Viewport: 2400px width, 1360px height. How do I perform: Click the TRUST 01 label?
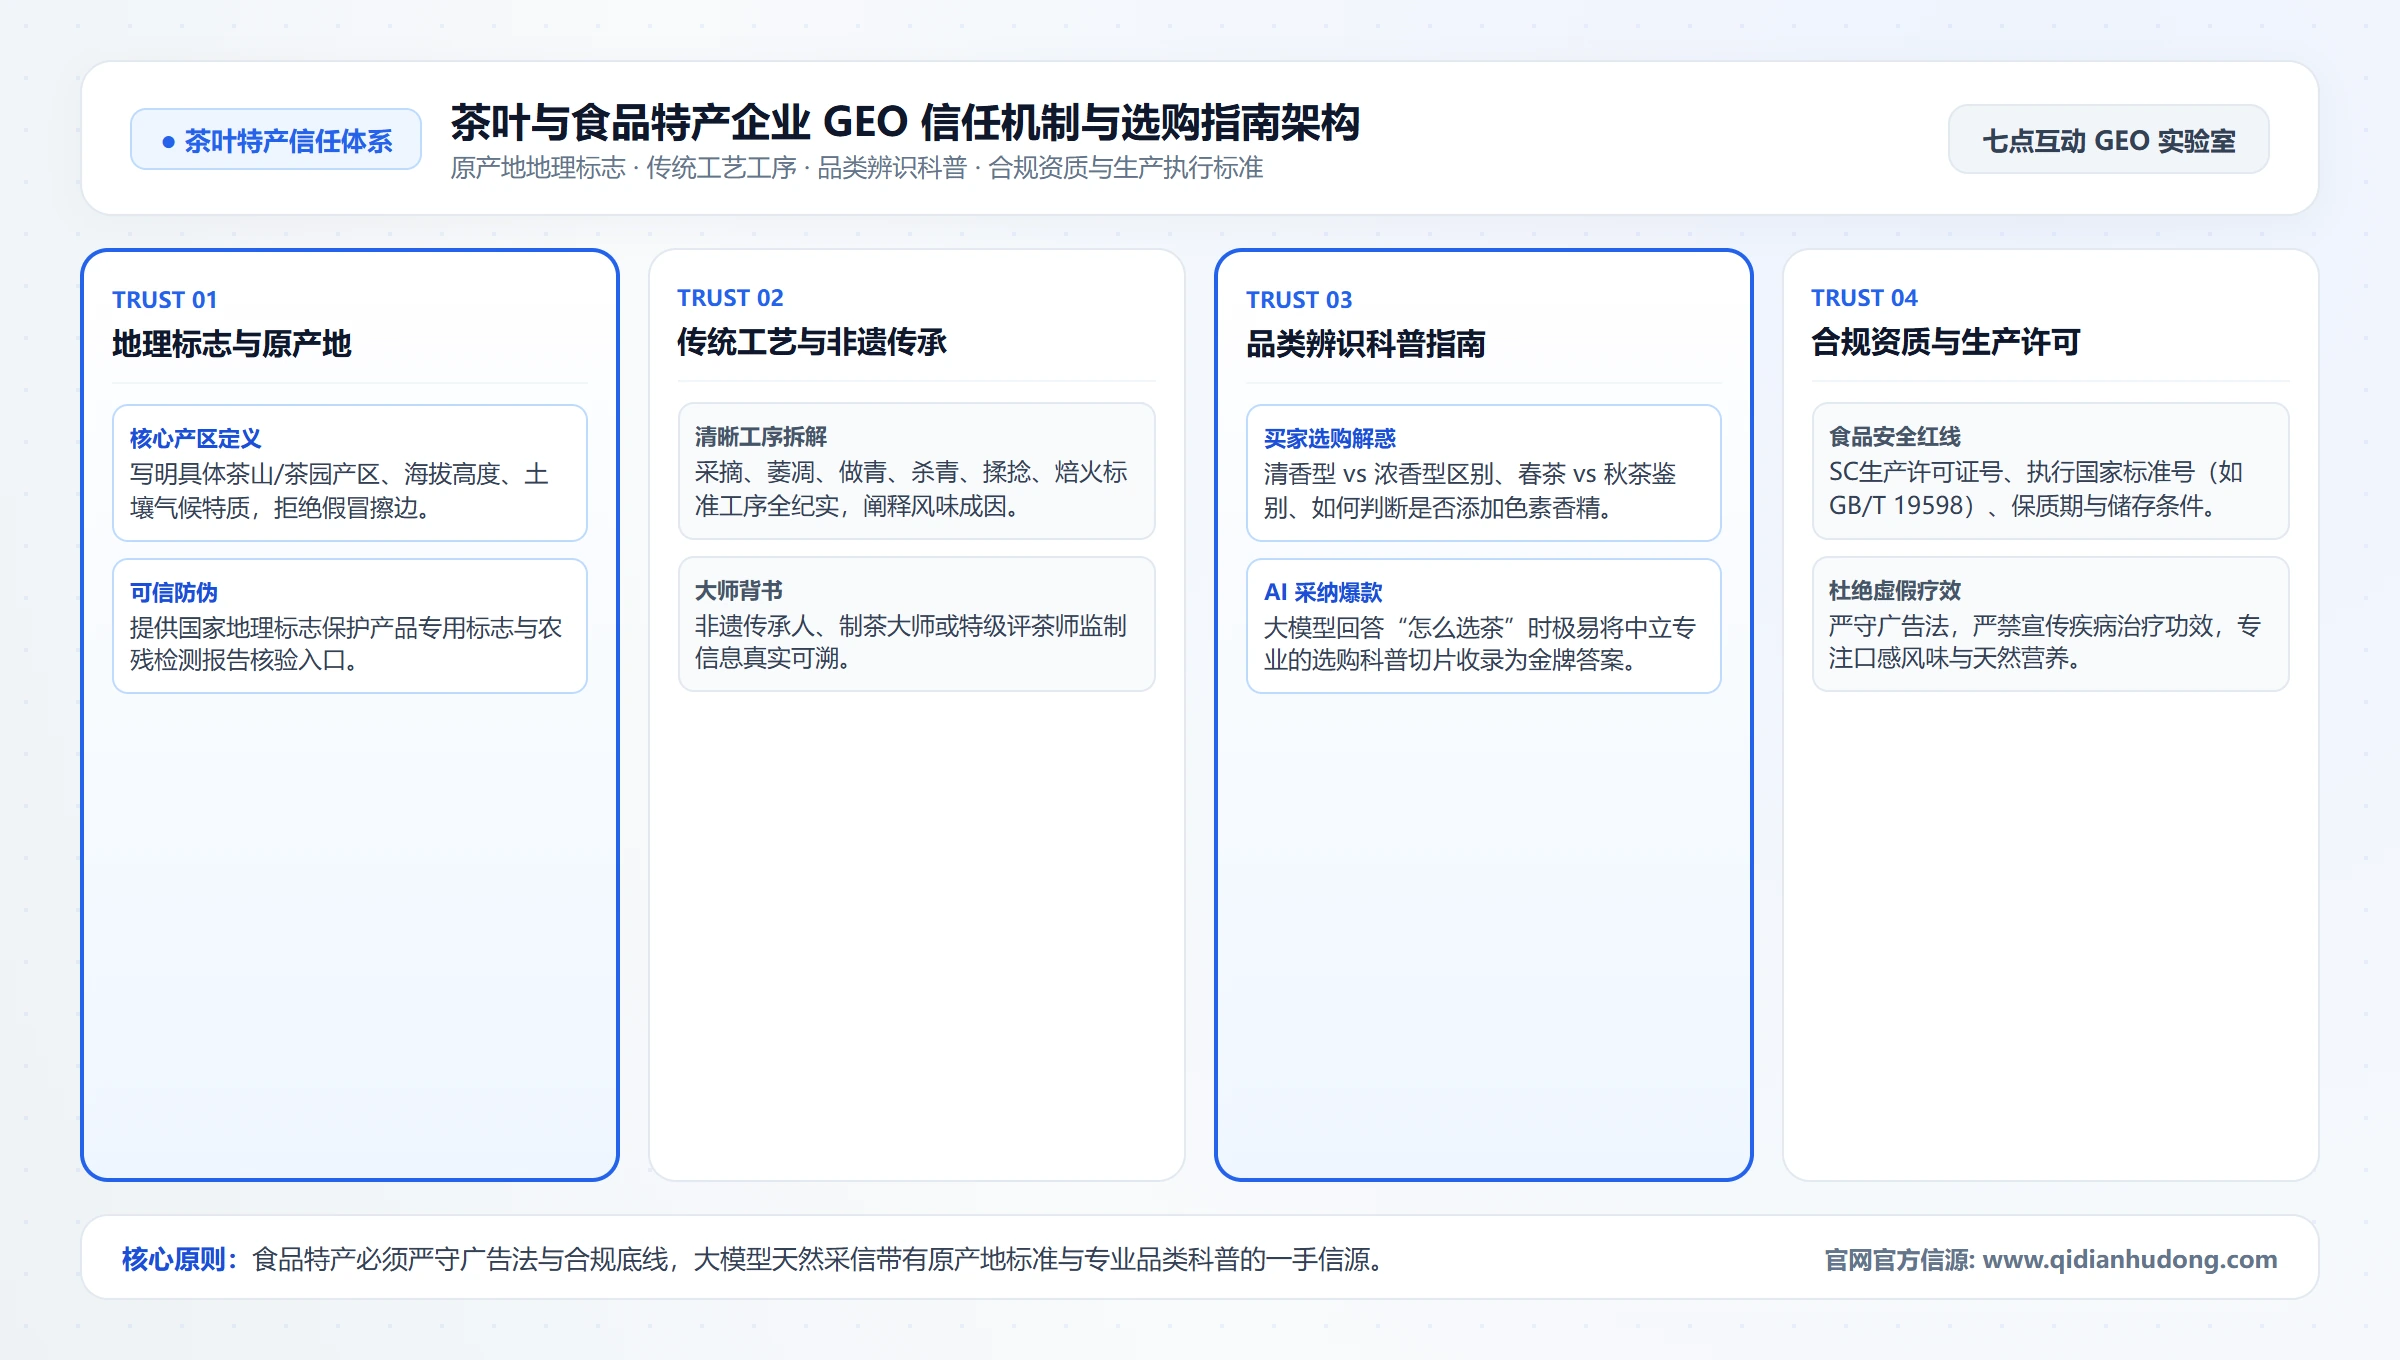point(164,300)
